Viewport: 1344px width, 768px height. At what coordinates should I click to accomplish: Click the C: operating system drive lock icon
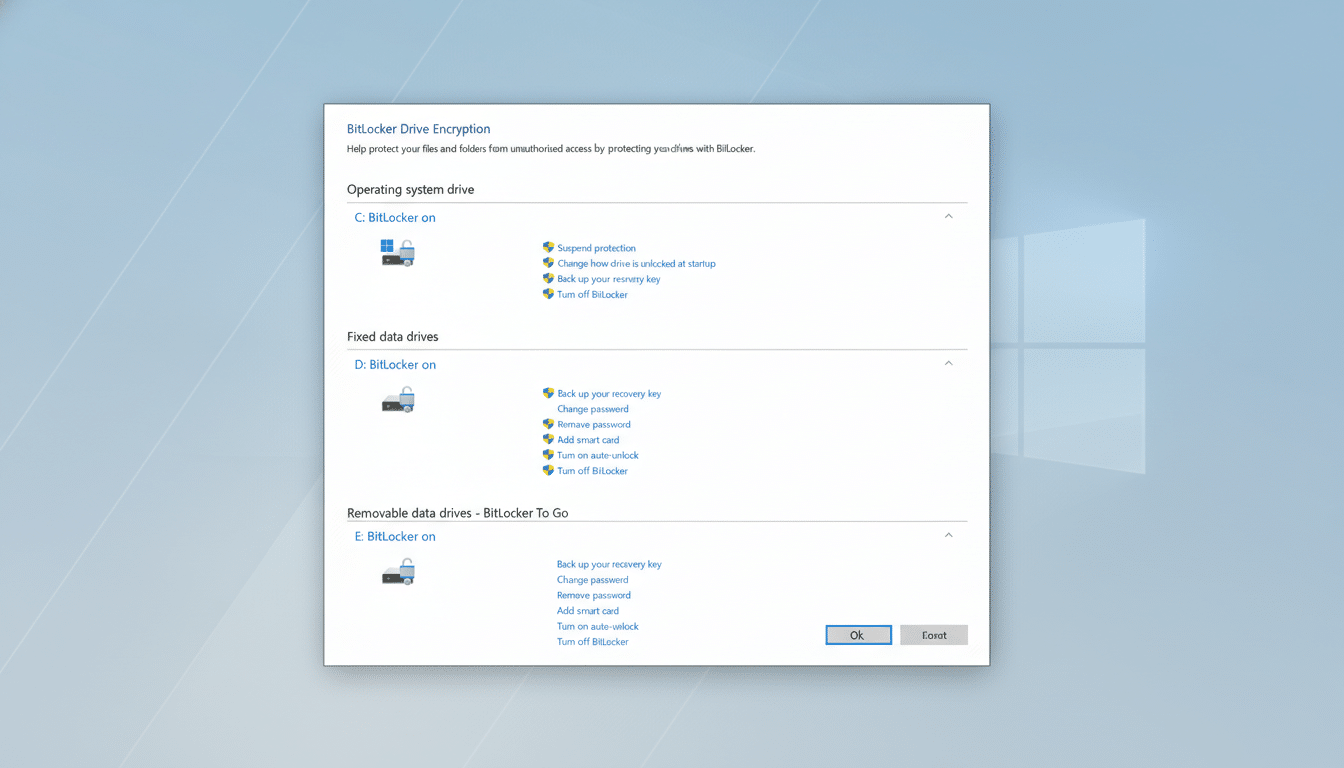(x=398, y=253)
